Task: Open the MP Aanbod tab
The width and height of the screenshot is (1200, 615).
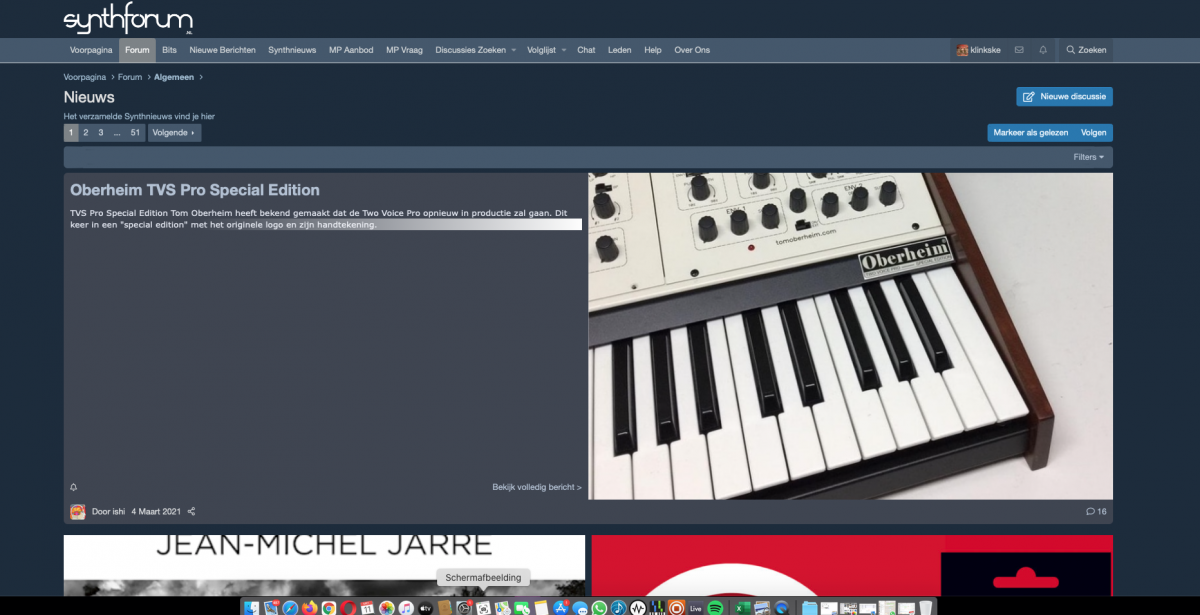Action: 351,50
